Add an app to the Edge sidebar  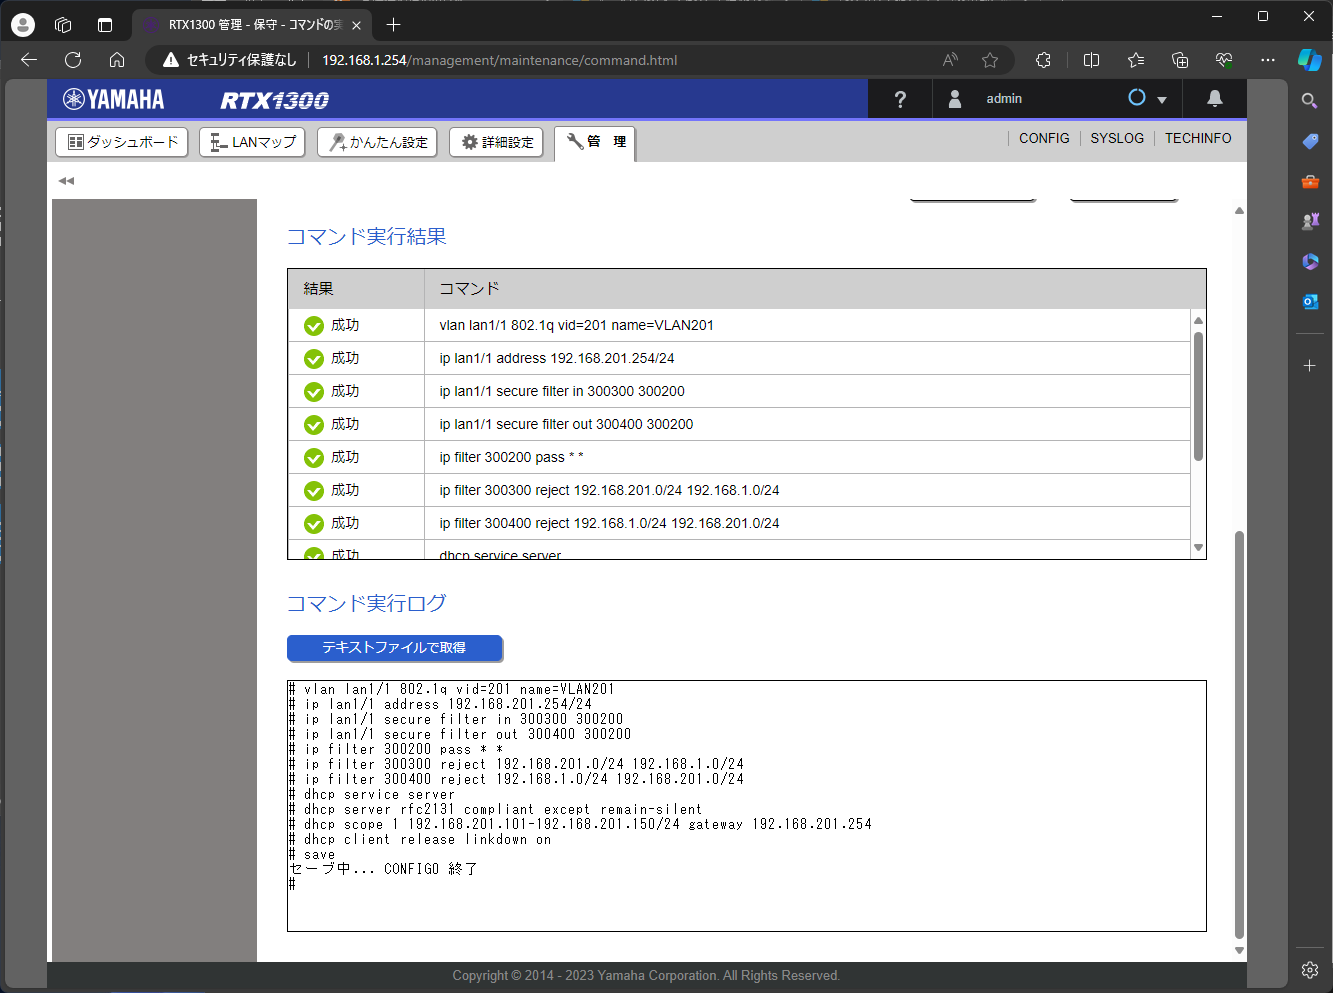[x=1310, y=366]
